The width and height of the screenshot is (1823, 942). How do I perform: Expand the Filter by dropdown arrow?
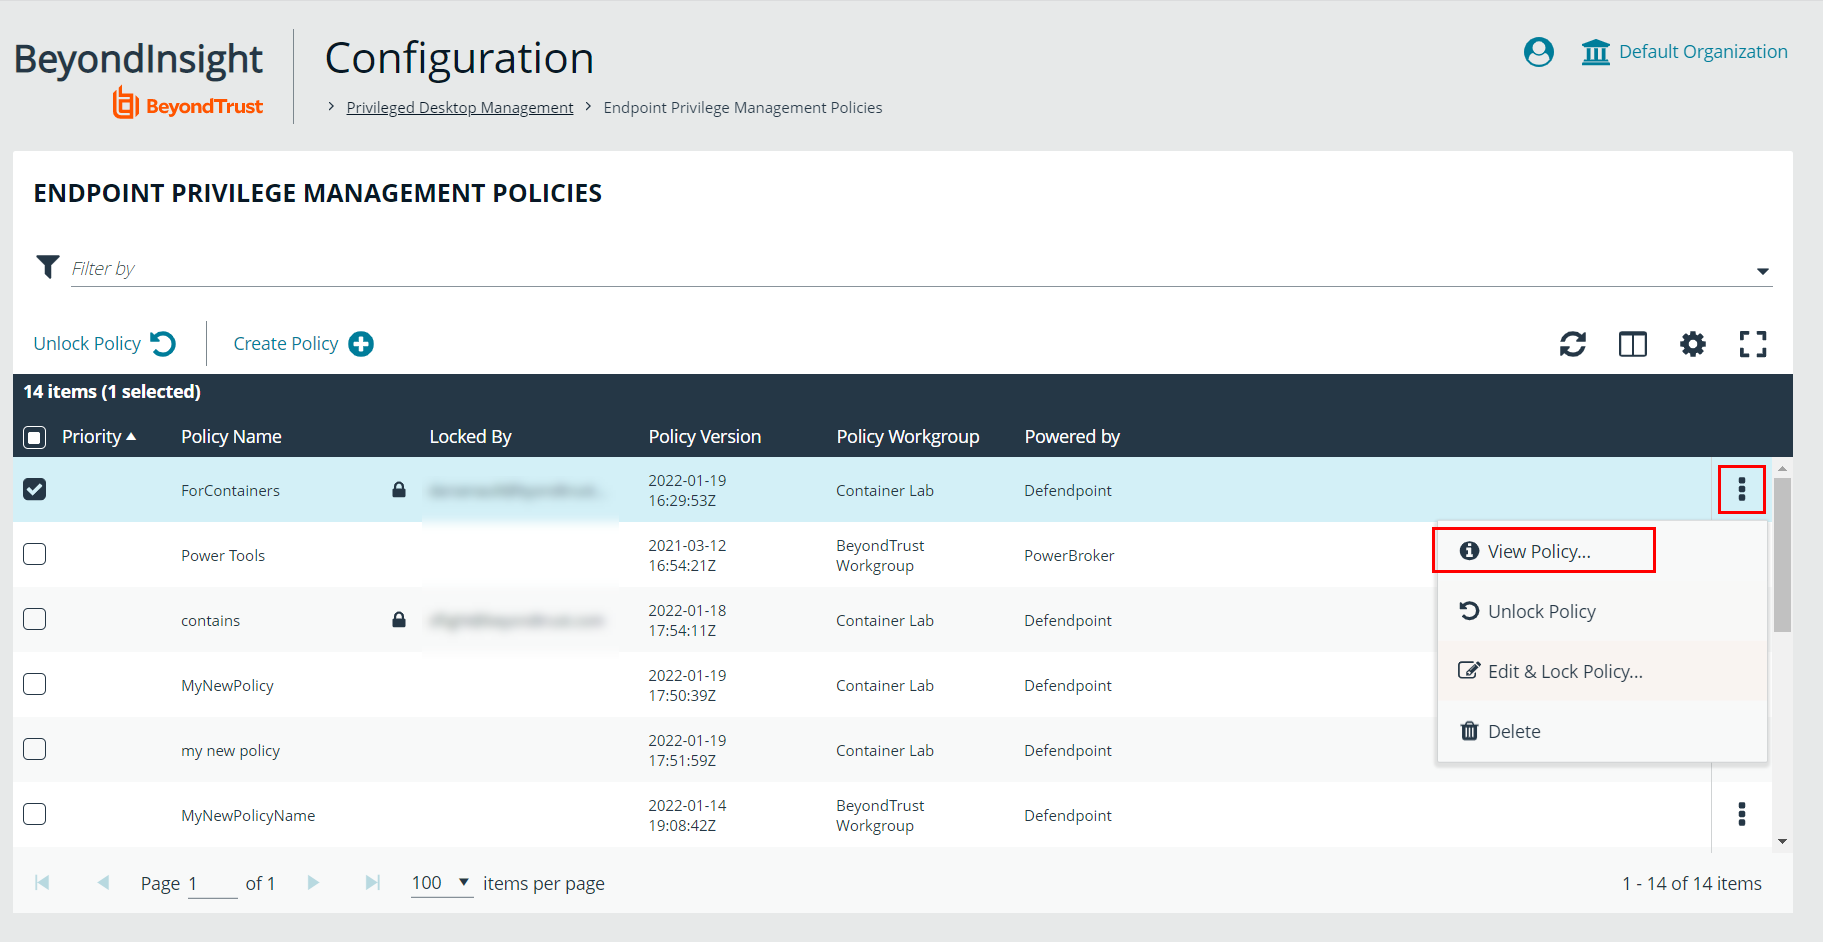click(1762, 271)
